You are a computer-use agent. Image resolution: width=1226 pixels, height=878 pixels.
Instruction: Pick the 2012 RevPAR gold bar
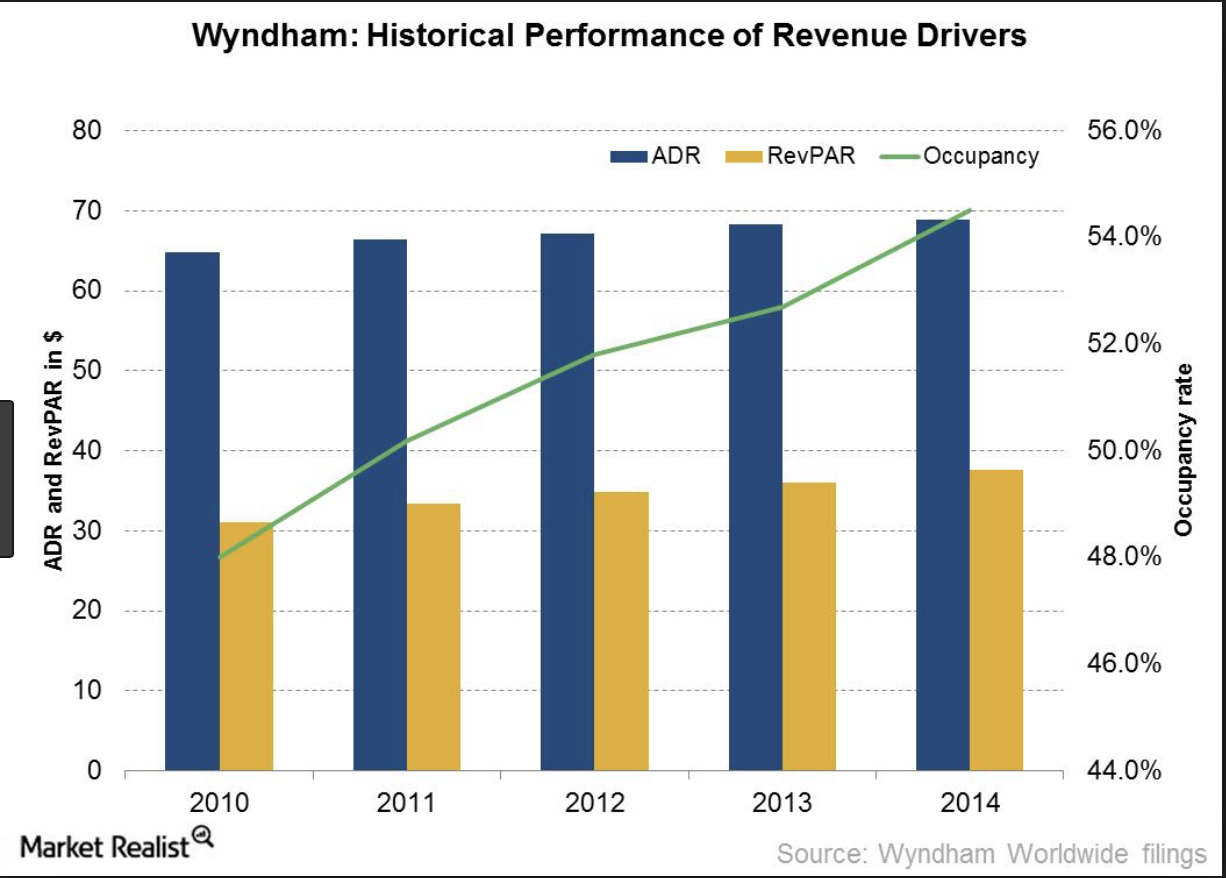[621, 630]
